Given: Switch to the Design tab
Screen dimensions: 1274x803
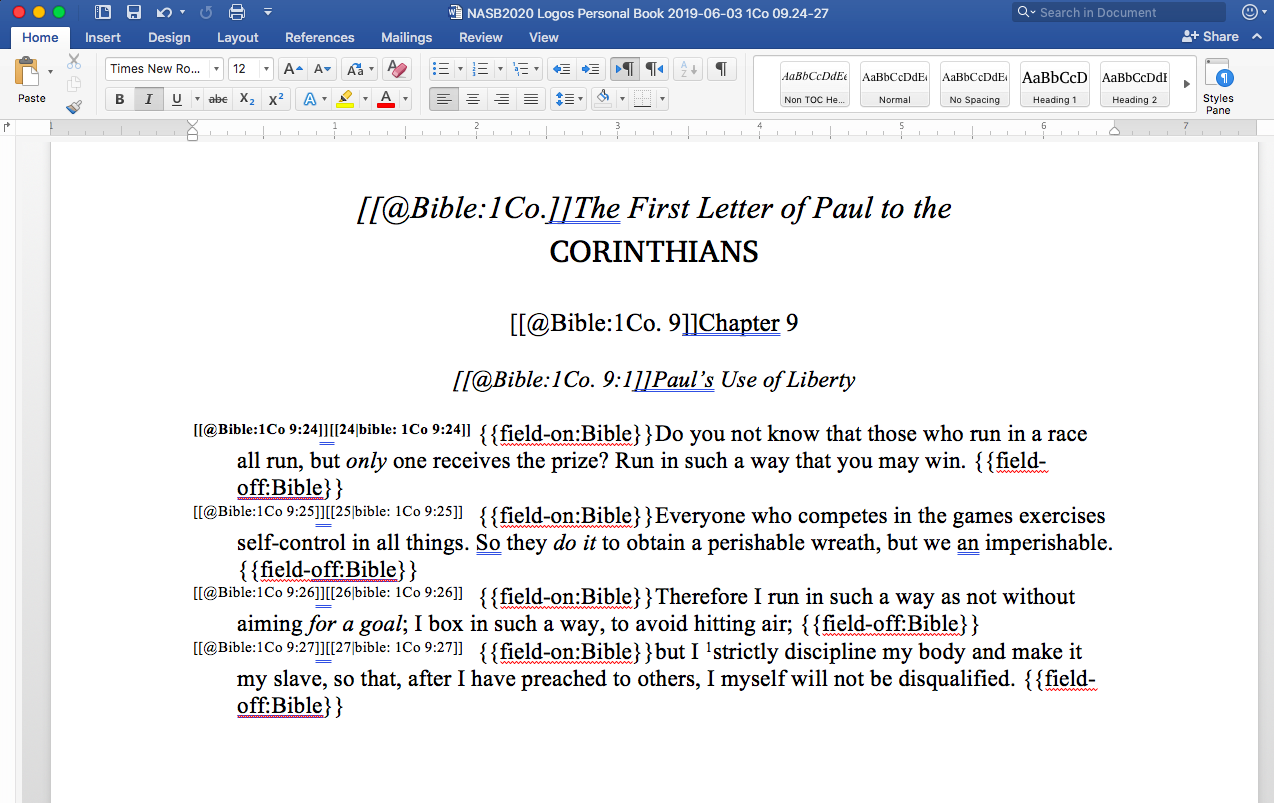Looking at the screenshot, I should pos(169,37).
